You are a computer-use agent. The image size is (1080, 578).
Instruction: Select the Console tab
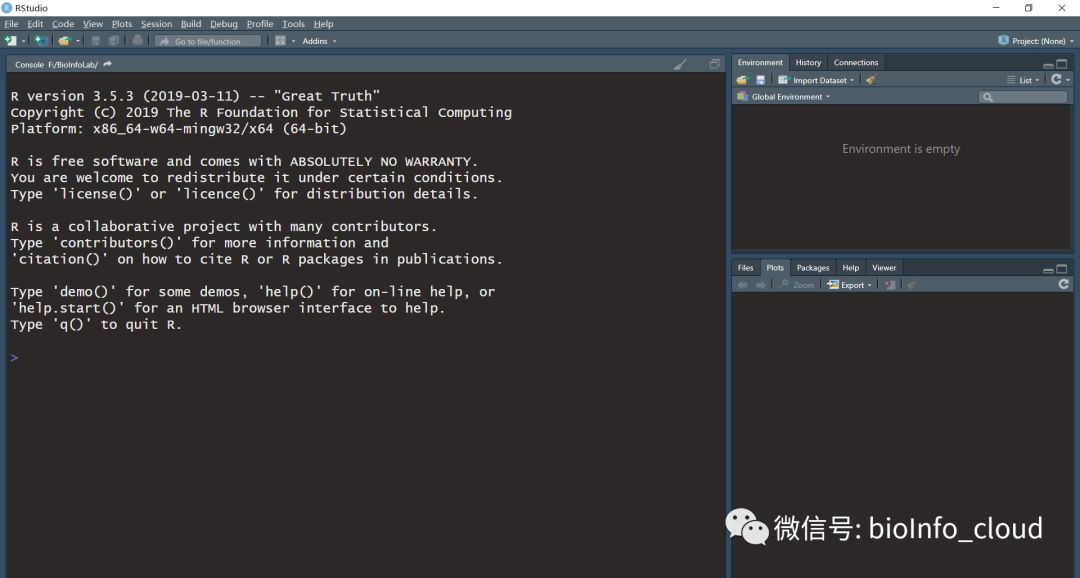(x=29, y=65)
